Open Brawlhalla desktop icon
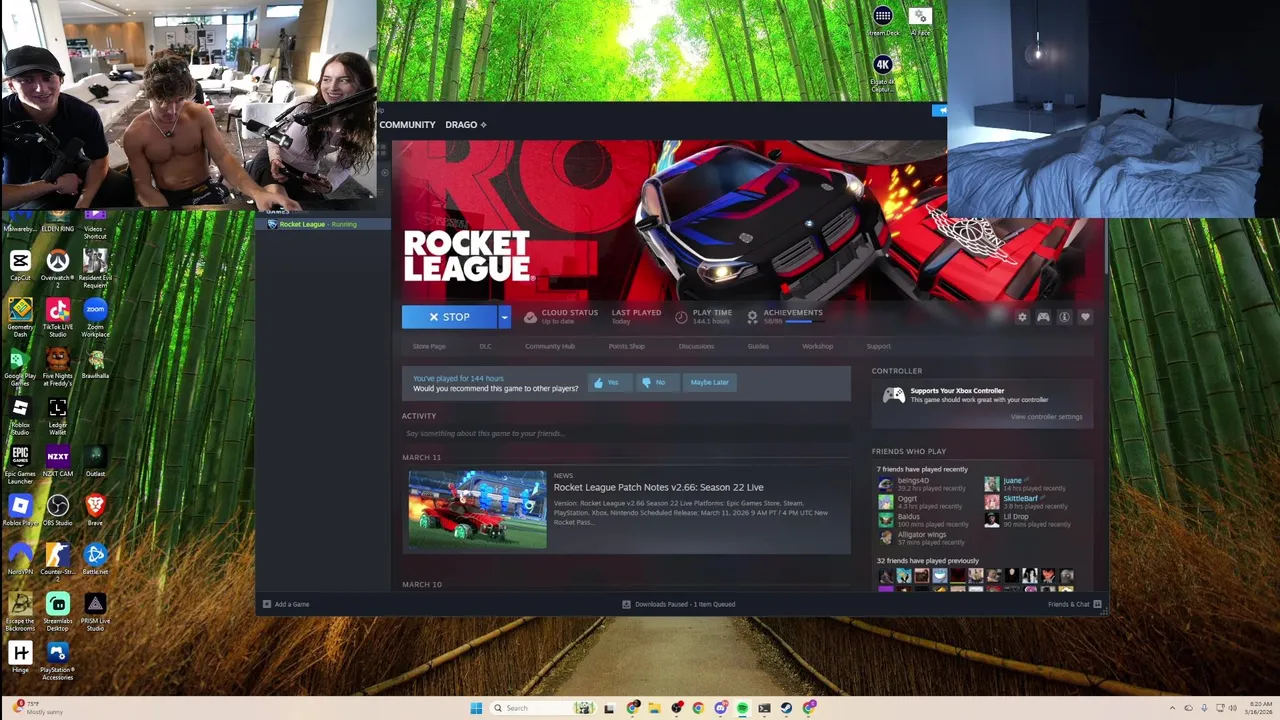This screenshot has width=1280, height=720. pos(95,363)
